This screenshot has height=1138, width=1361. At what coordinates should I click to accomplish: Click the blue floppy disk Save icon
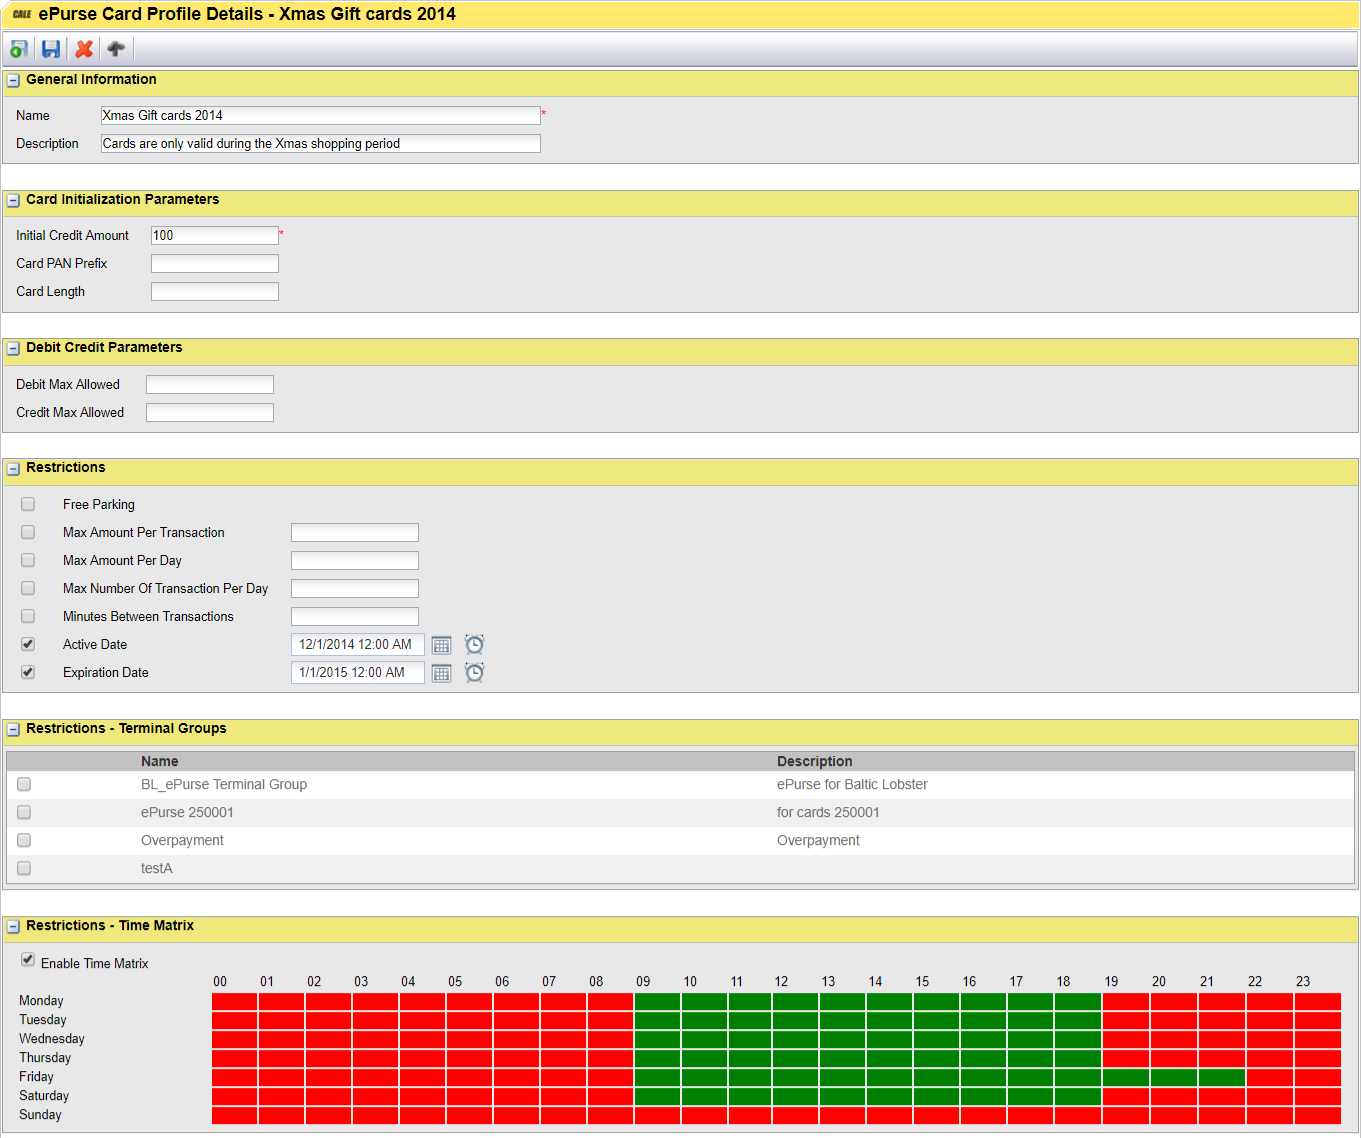(51, 49)
